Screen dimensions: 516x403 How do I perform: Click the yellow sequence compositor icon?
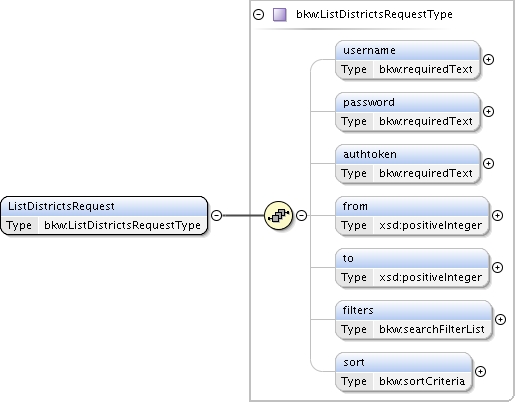(278, 215)
